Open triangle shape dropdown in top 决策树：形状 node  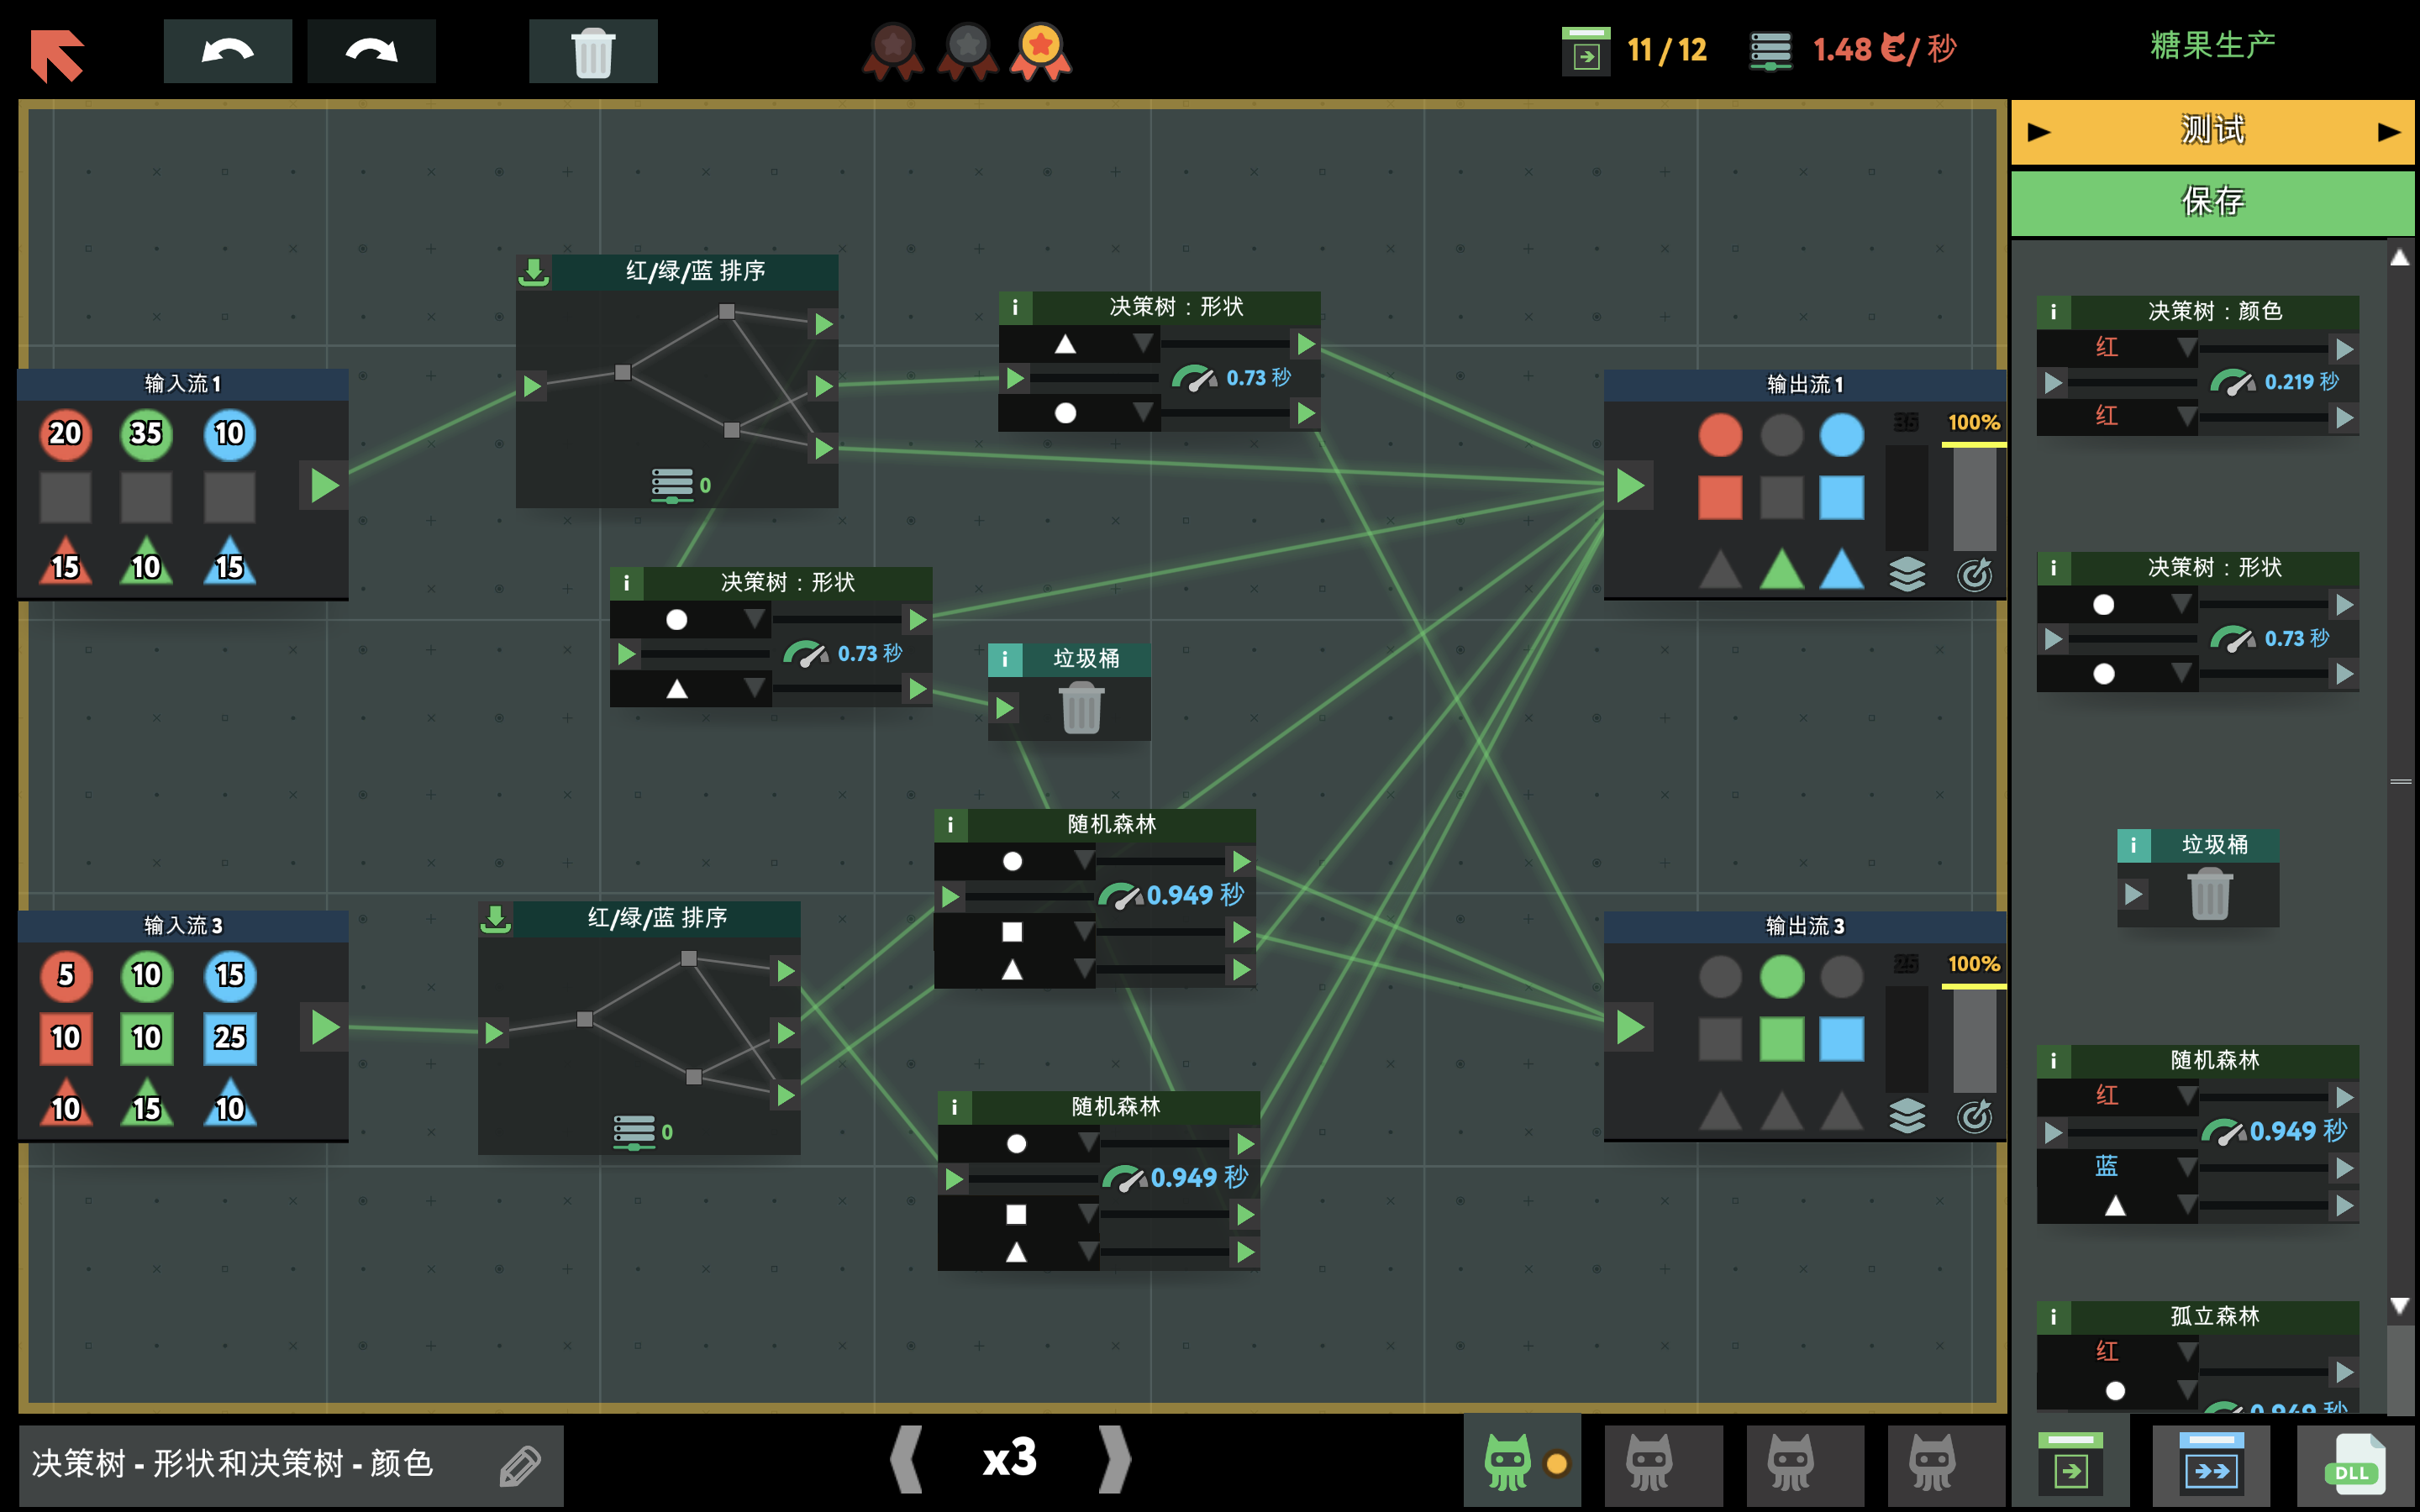tap(1143, 344)
